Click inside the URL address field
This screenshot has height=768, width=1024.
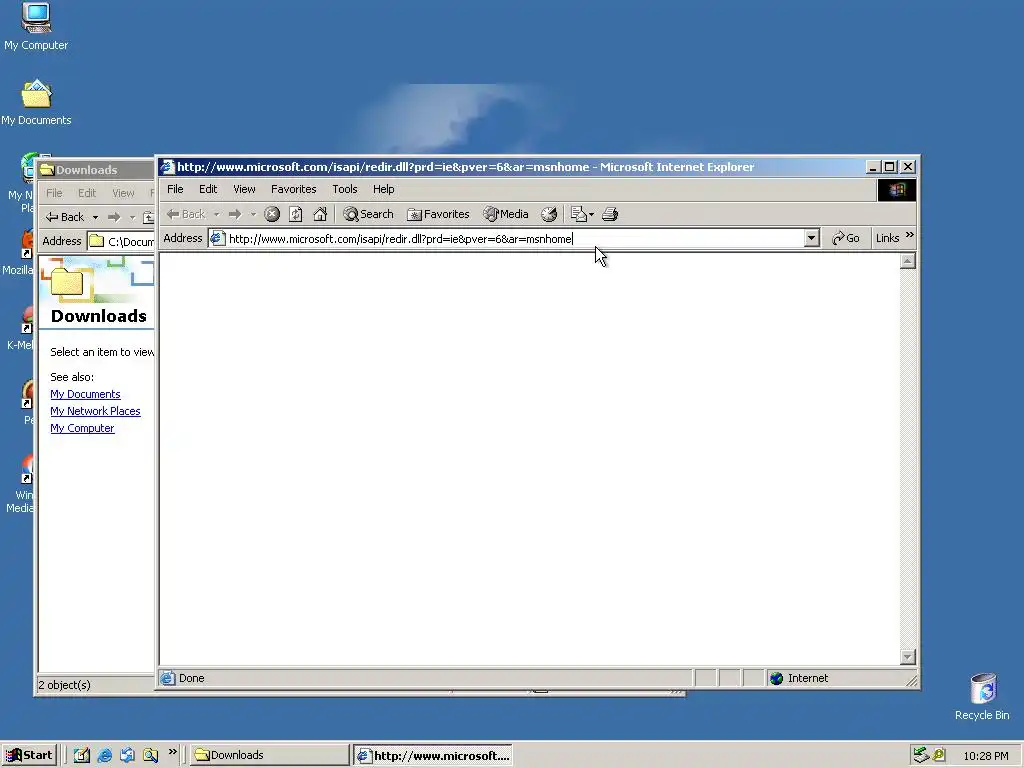[x=515, y=238]
